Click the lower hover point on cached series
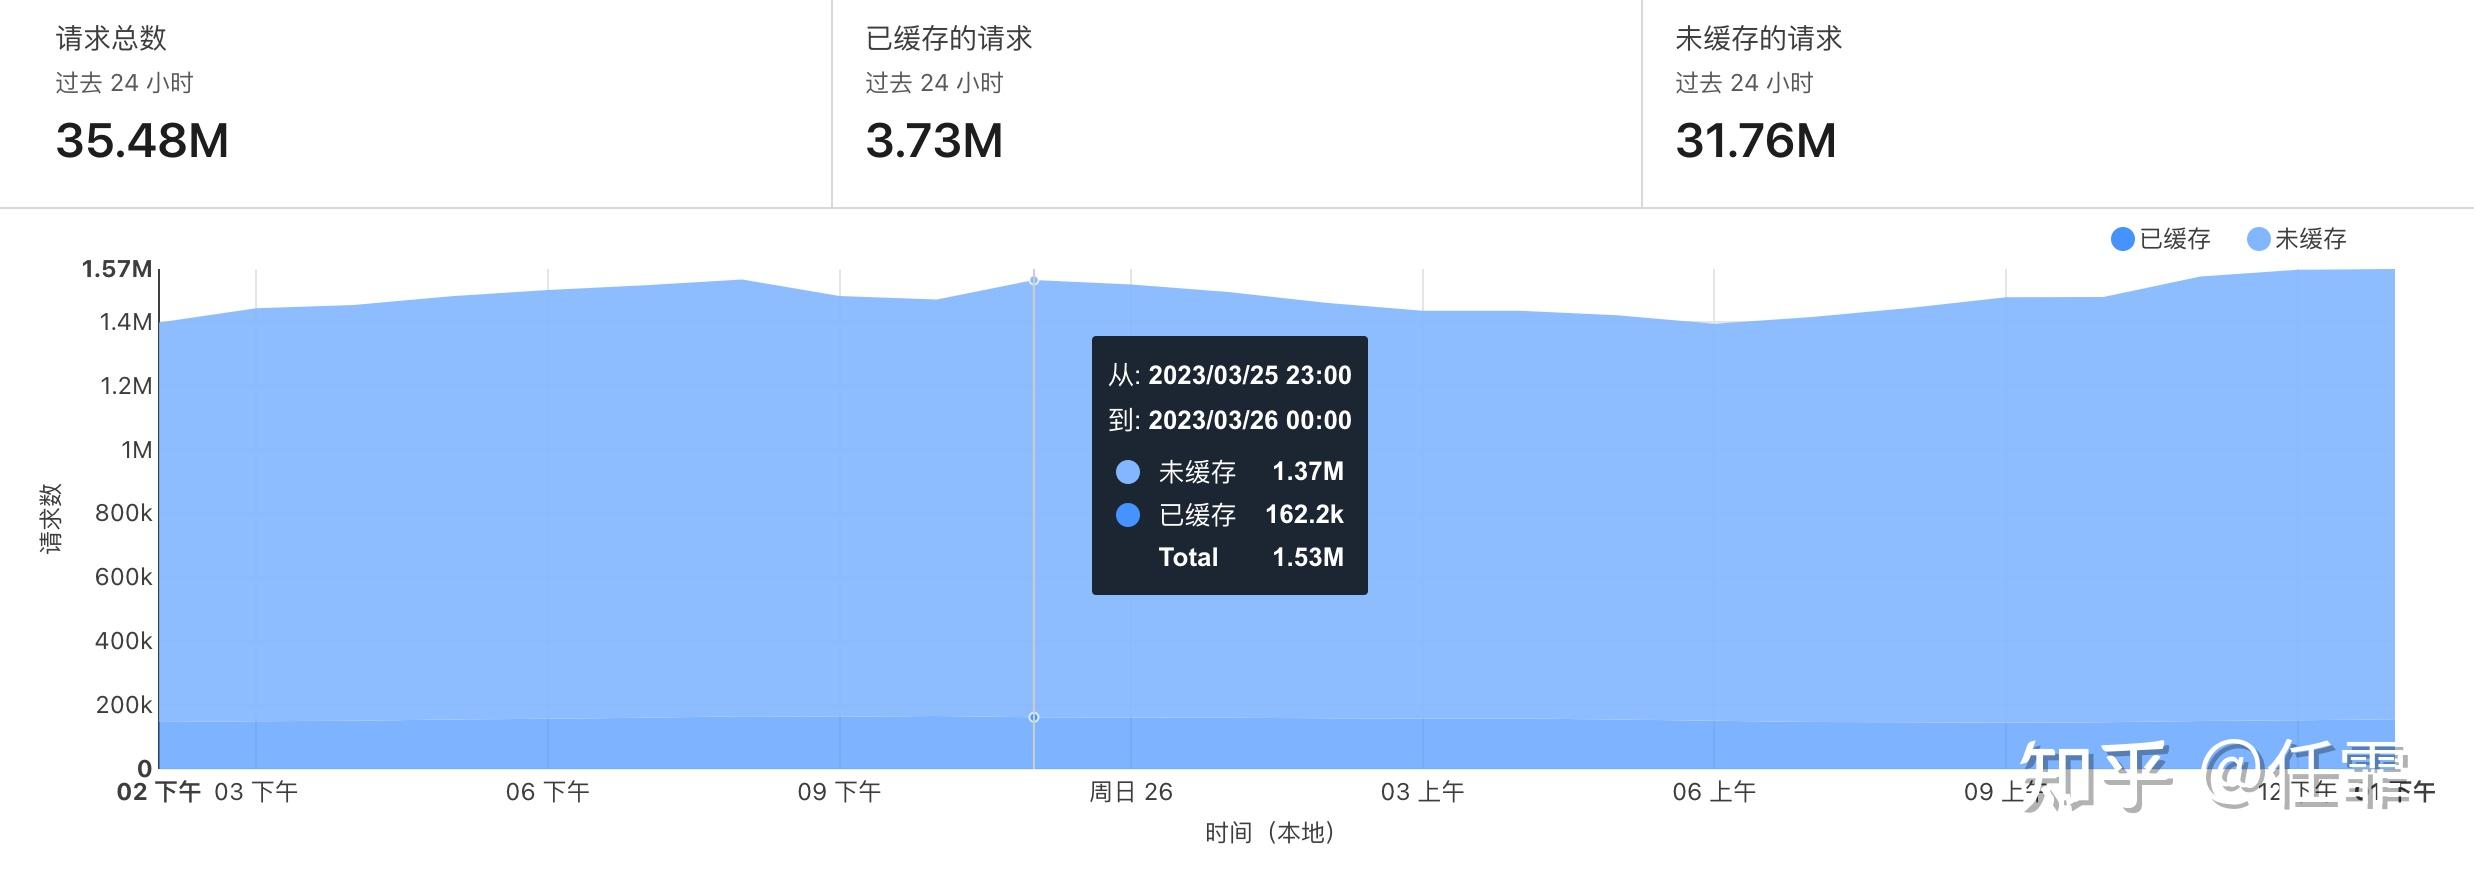 (x=1034, y=717)
